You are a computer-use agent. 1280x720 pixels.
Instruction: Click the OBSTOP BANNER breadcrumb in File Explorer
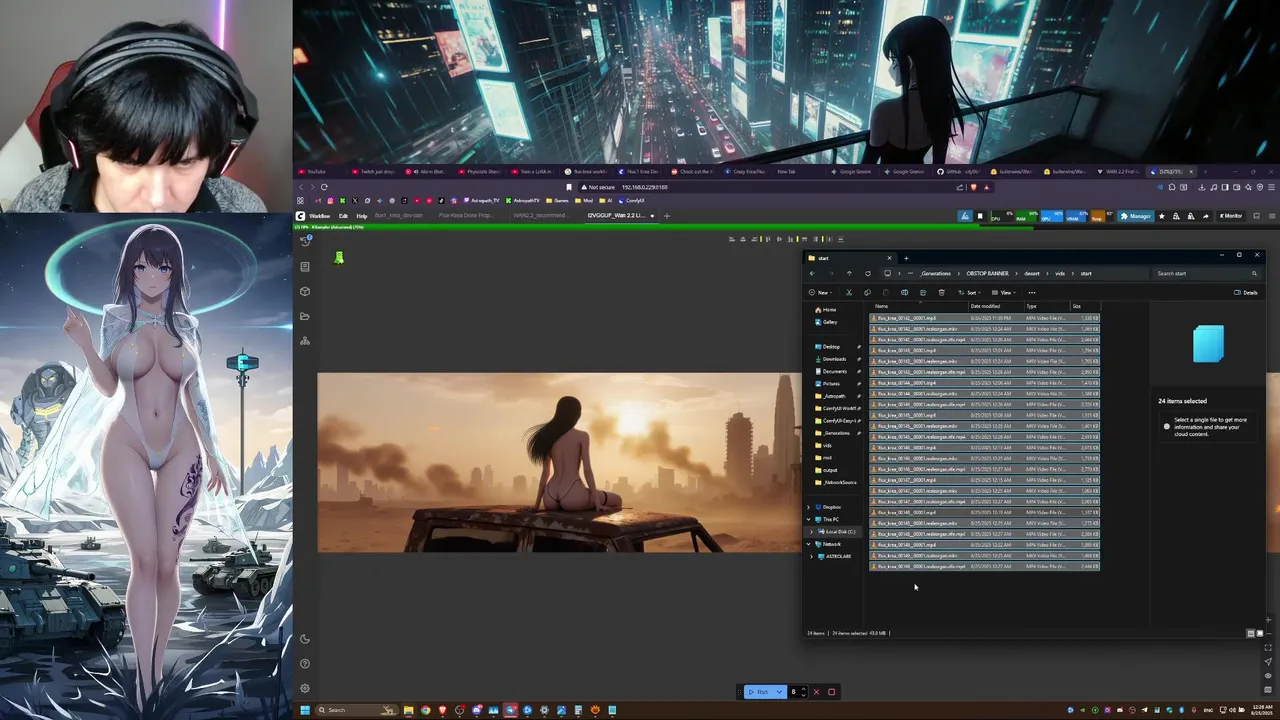(987, 273)
